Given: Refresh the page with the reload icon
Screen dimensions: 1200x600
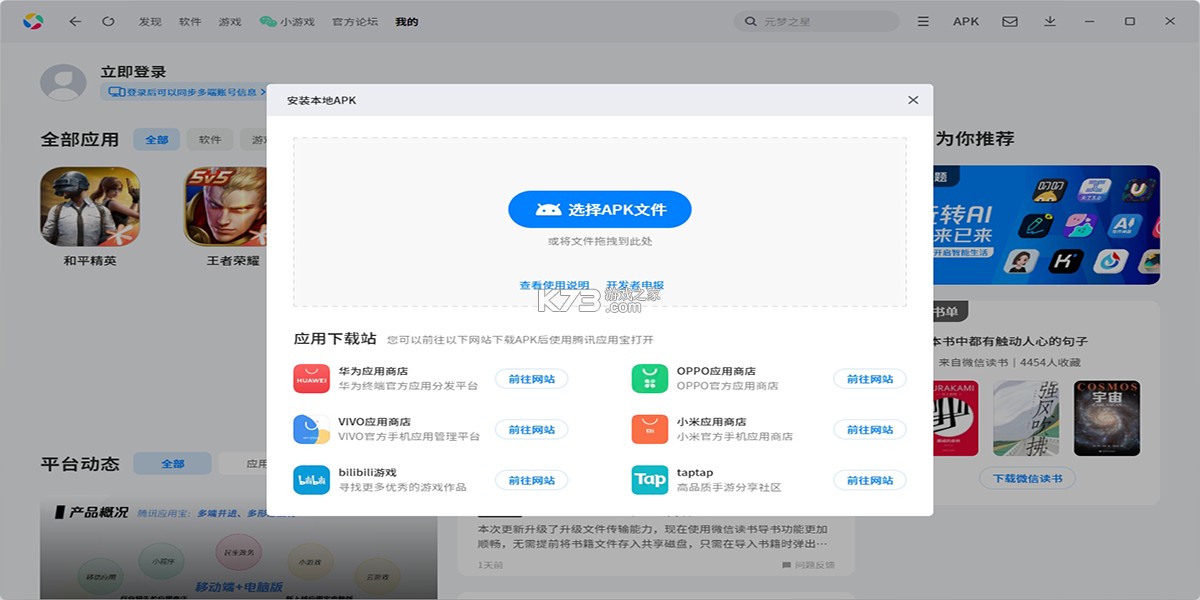Looking at the screenshot, I should 108,21.
